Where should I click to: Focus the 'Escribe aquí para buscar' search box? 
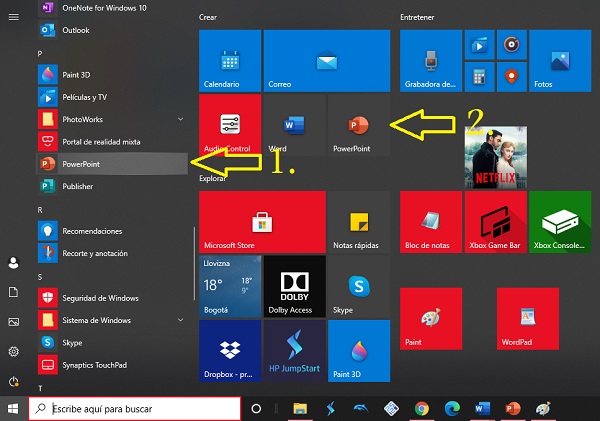coord(135,409)
